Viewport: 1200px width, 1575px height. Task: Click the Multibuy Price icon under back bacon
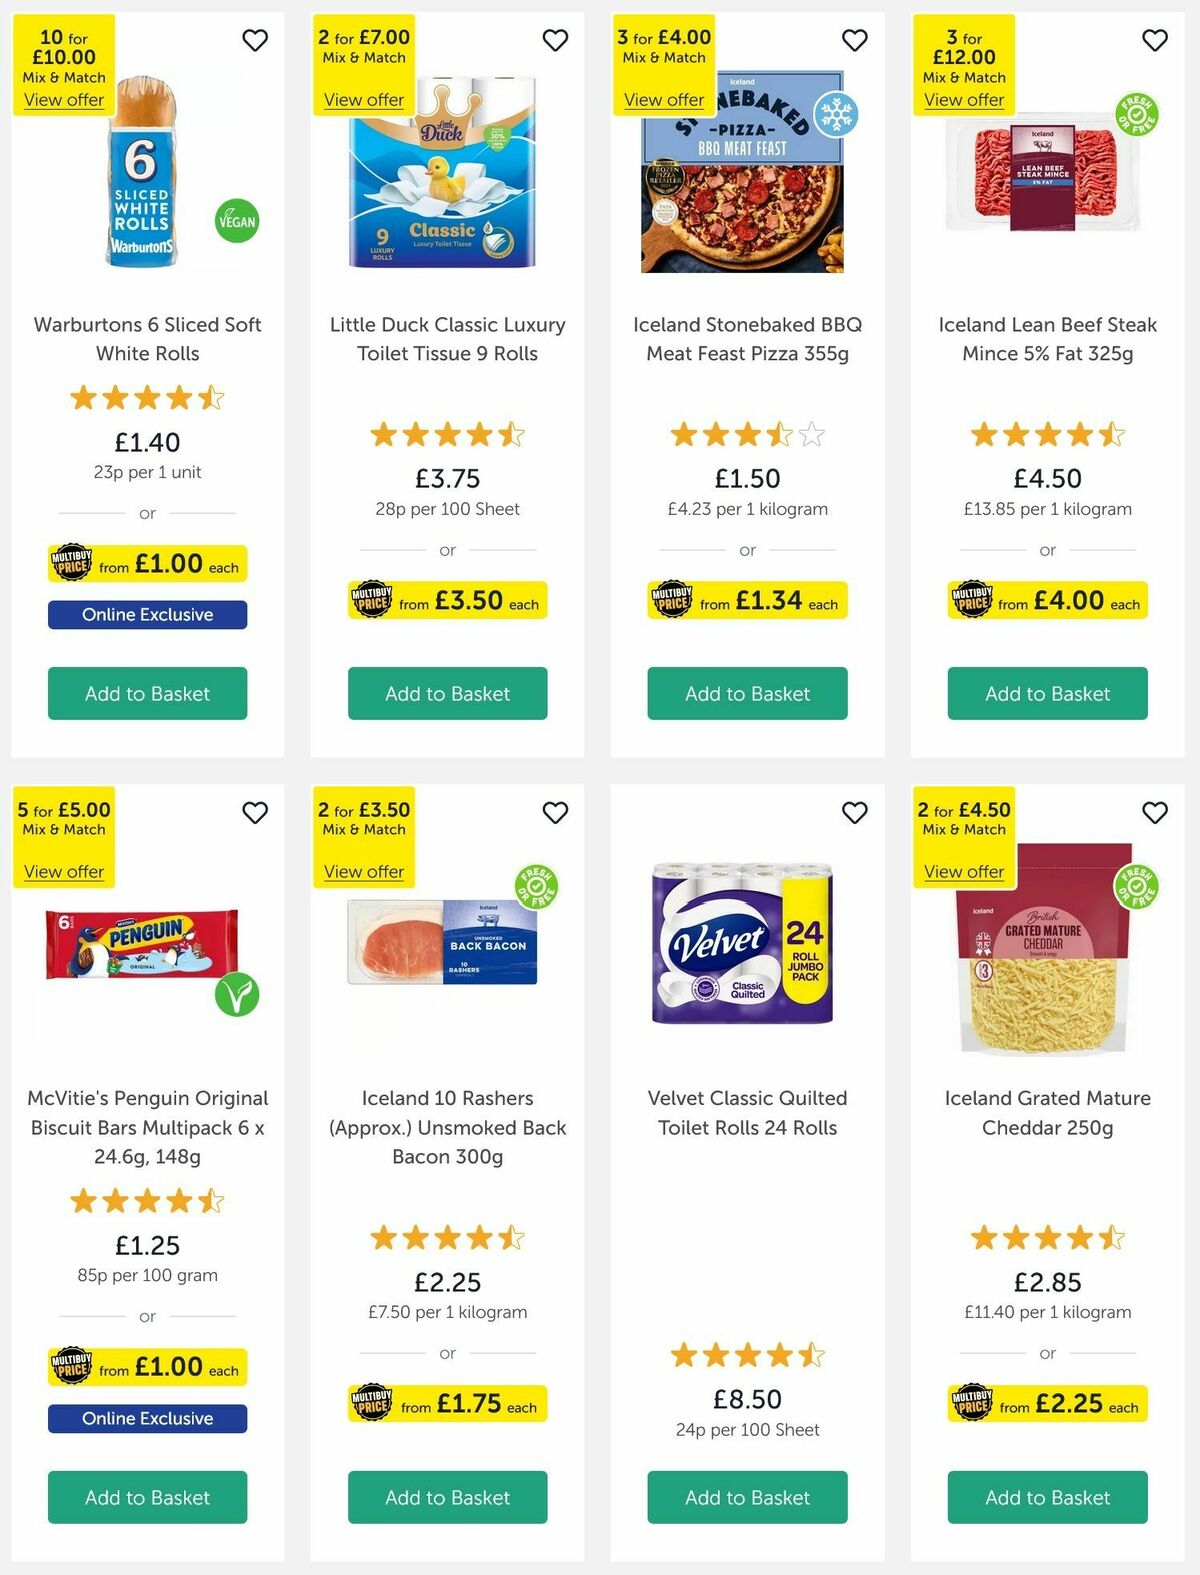tap(371, 1403)
